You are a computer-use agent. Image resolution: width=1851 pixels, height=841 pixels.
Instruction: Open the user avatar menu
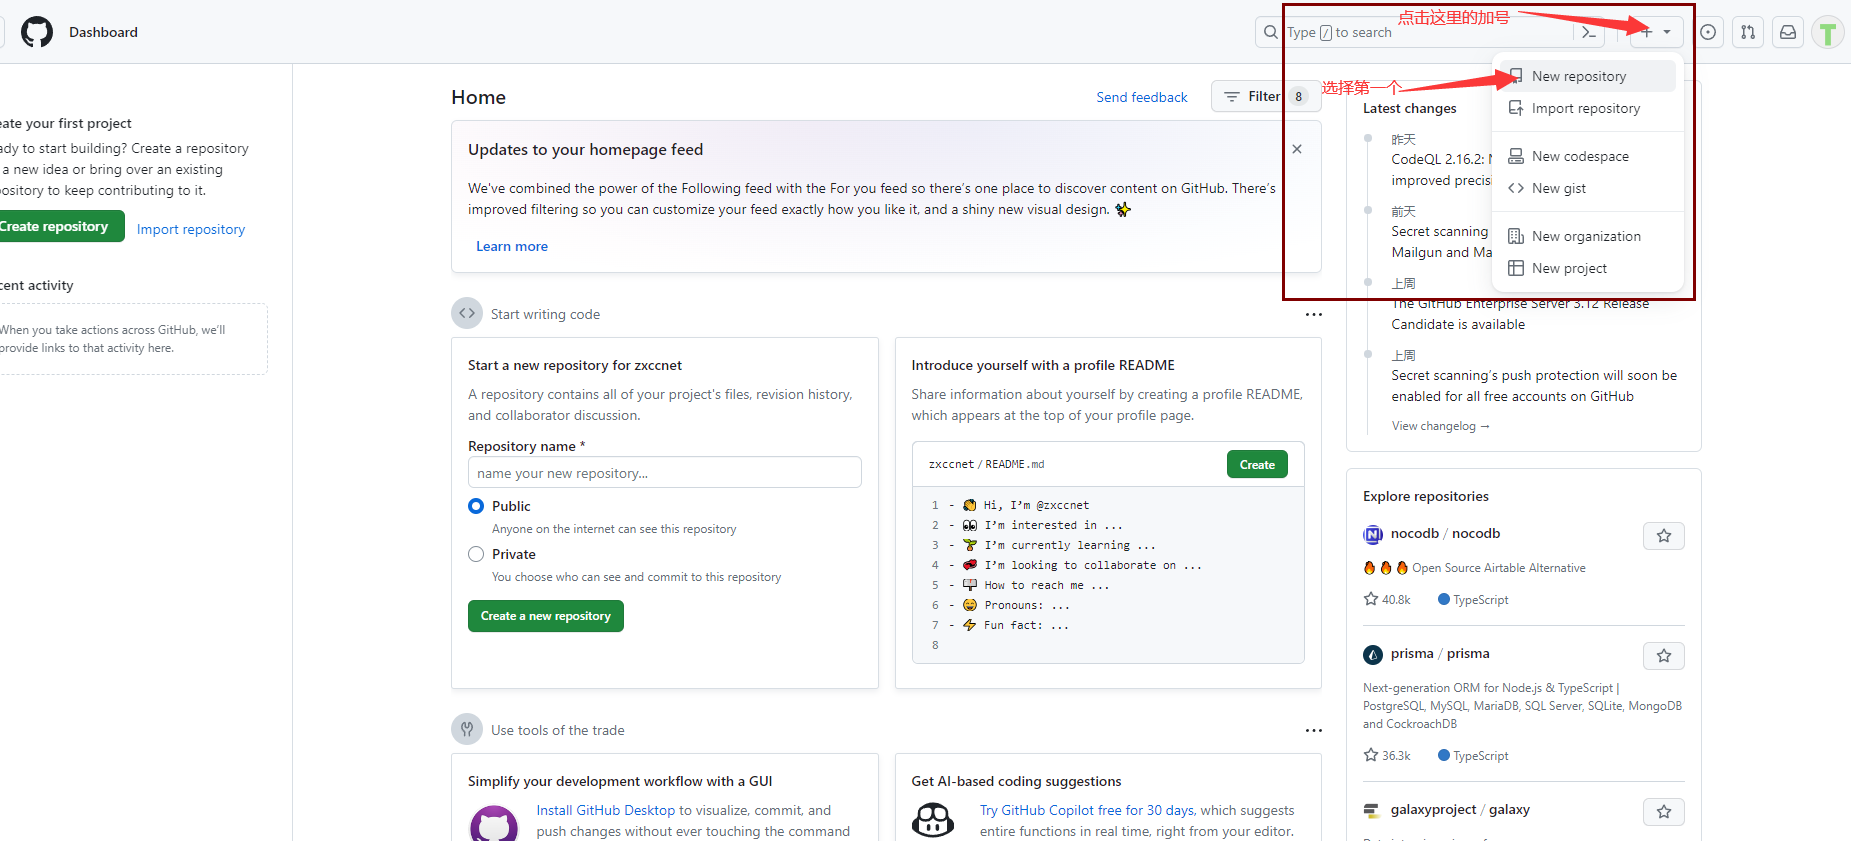(1828, 33)
